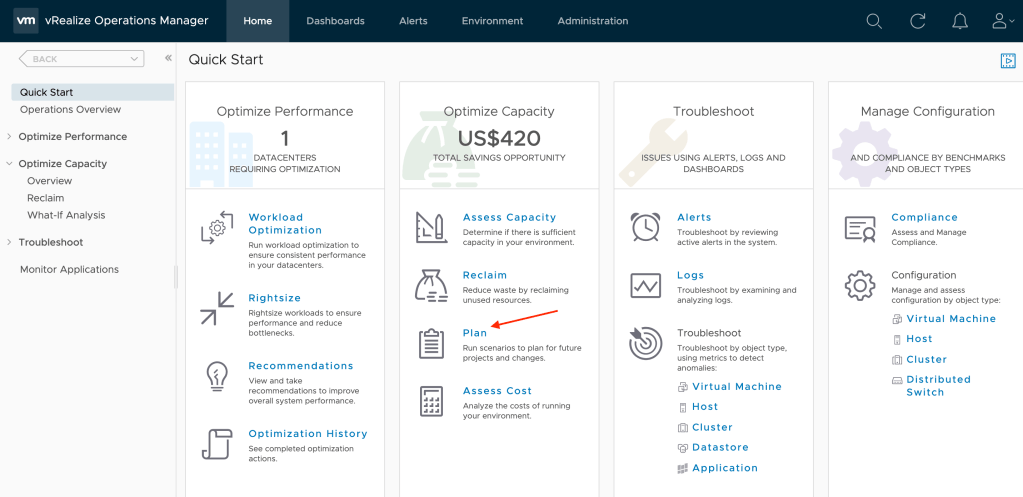
Task: Select What-If Analysis in sidebar
Action: coord(66,215)
